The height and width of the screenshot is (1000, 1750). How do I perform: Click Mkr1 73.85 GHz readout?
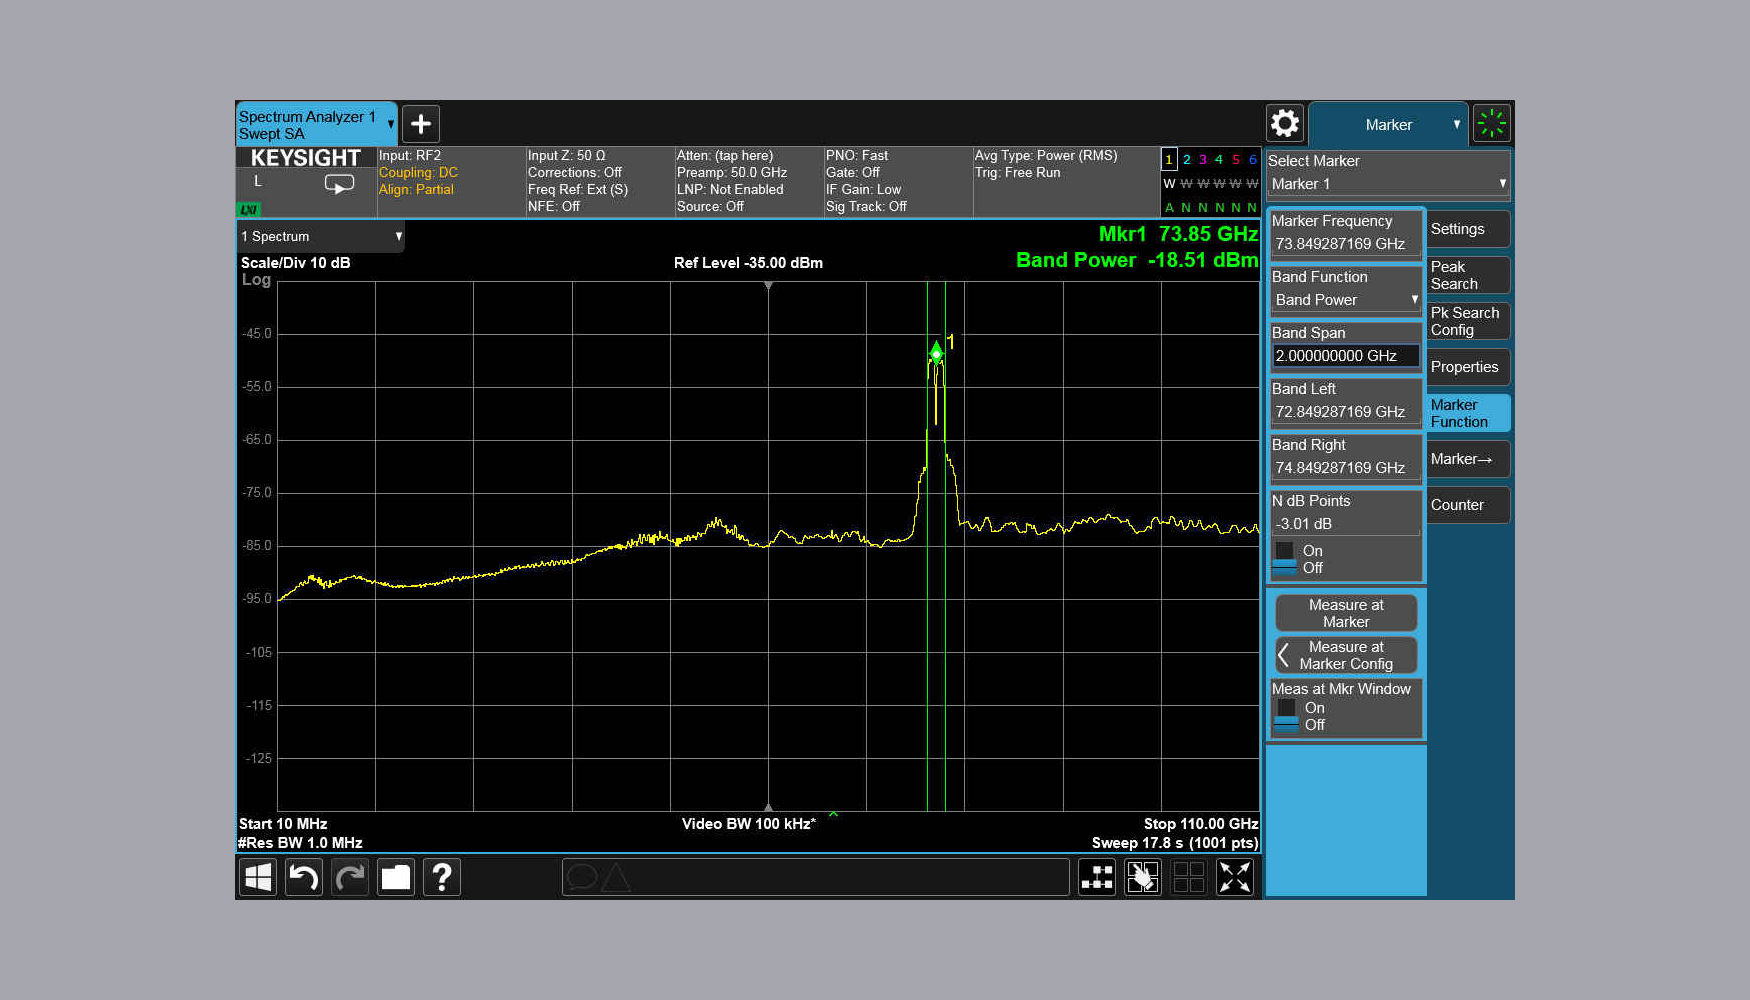(x=1178, y=234)
